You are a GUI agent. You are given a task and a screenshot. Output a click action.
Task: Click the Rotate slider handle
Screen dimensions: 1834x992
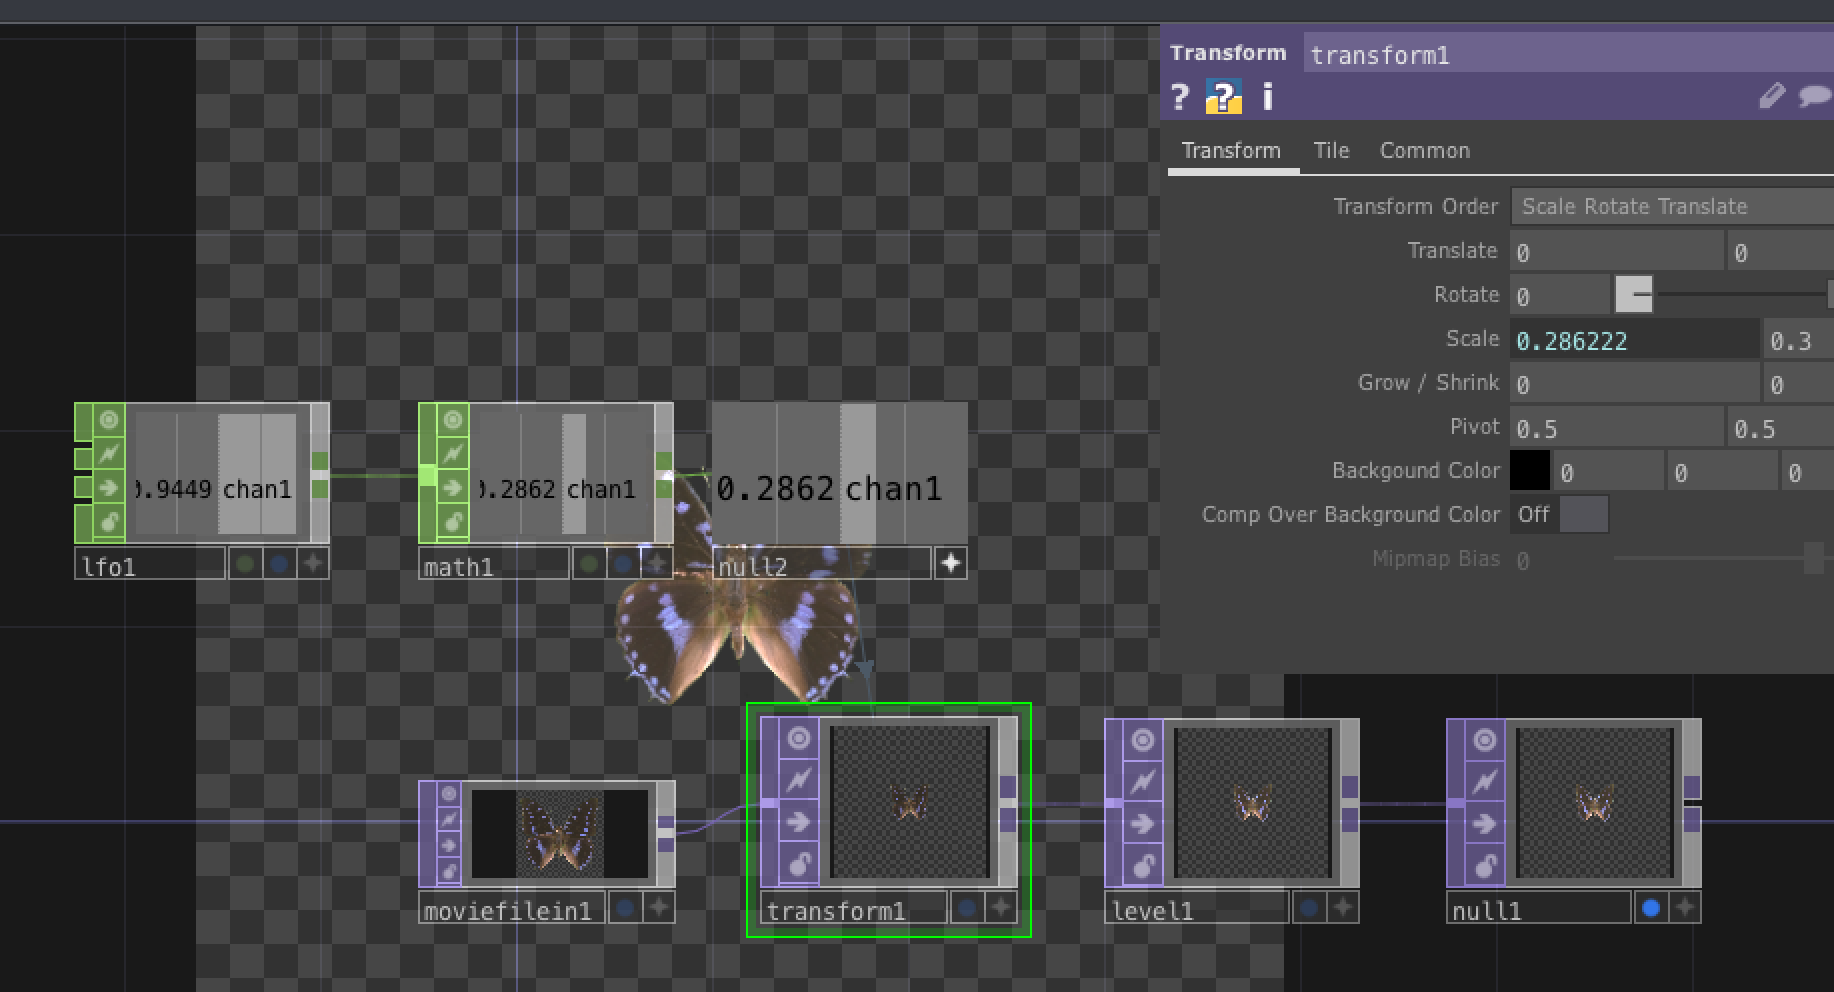[x=1634, y=295]
